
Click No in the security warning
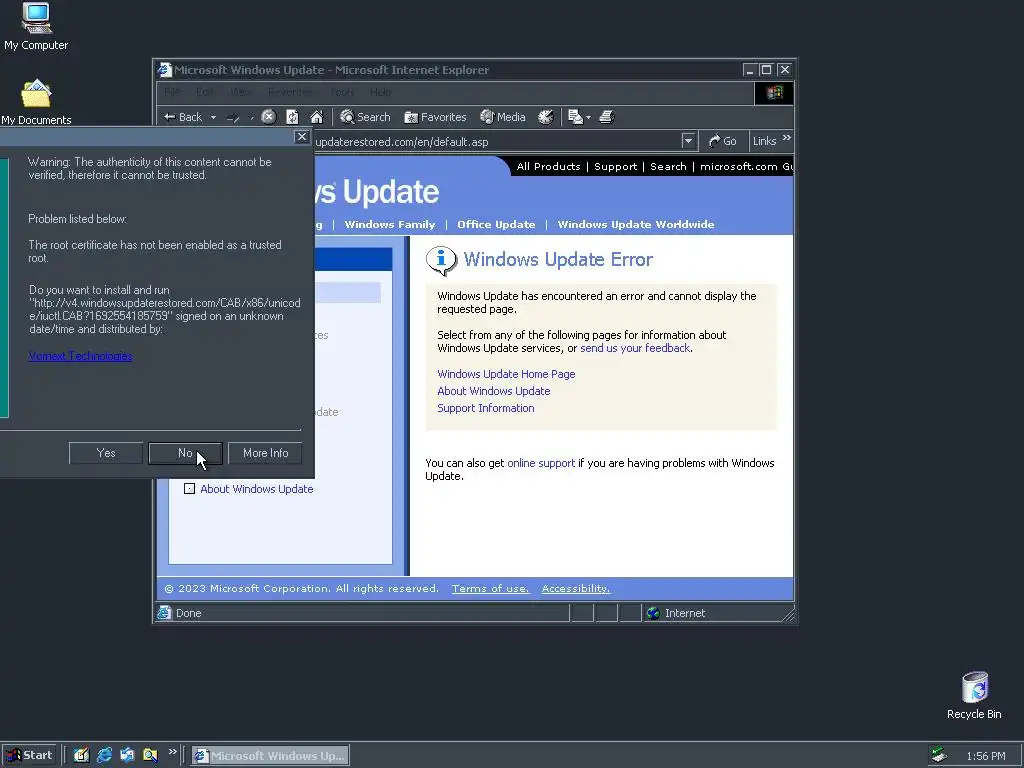[185, 453]
